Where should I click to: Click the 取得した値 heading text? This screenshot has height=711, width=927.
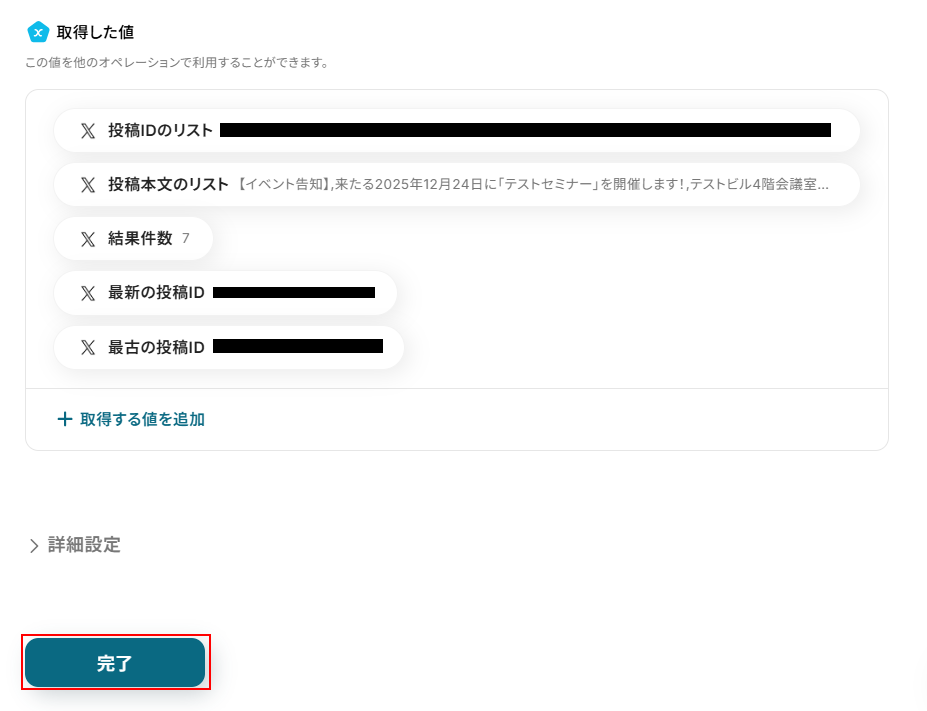point(95,33)
